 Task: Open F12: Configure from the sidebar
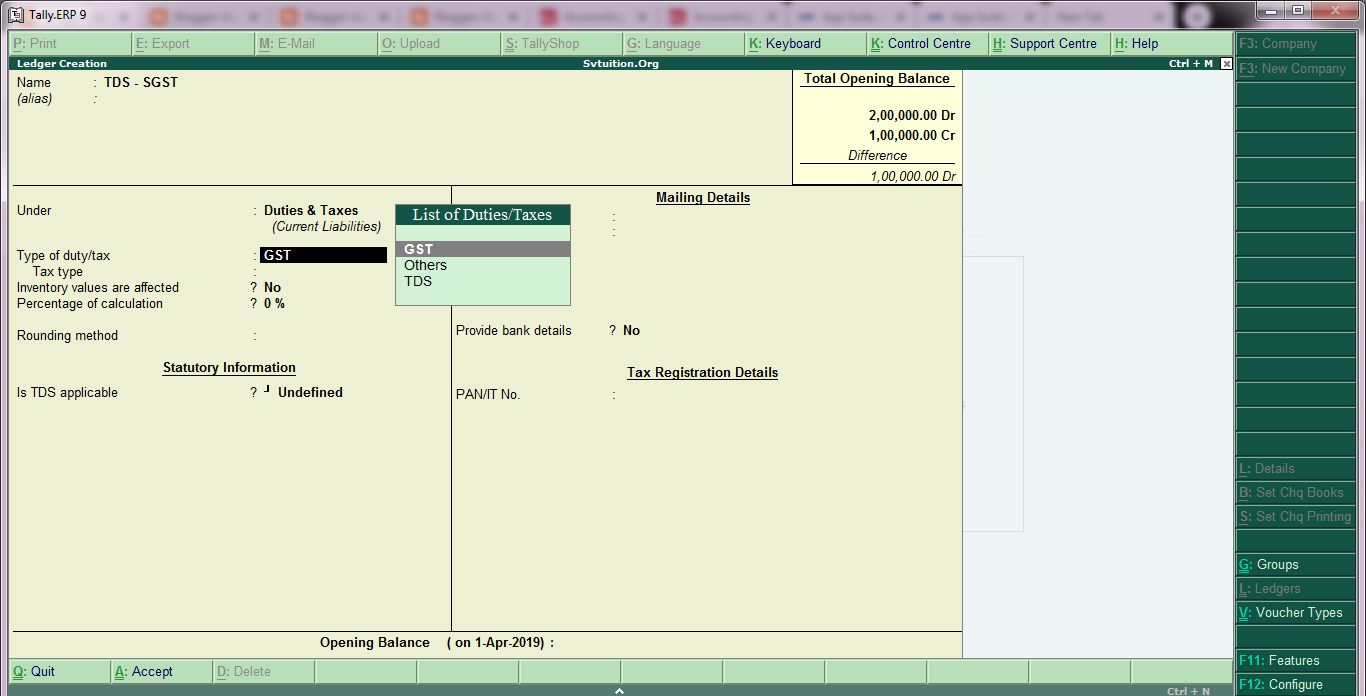pyautogui.click(x=1294, y=684)
